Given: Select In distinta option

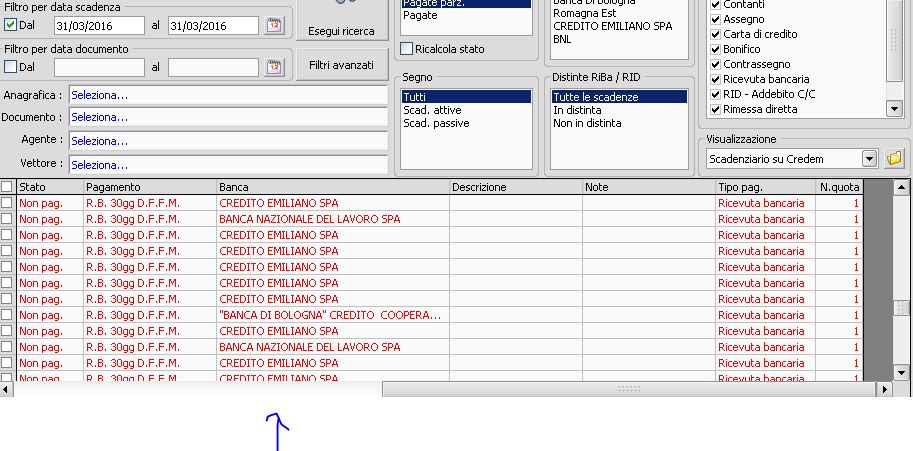Looking at the screenshot, I should [x=619, y=110].
